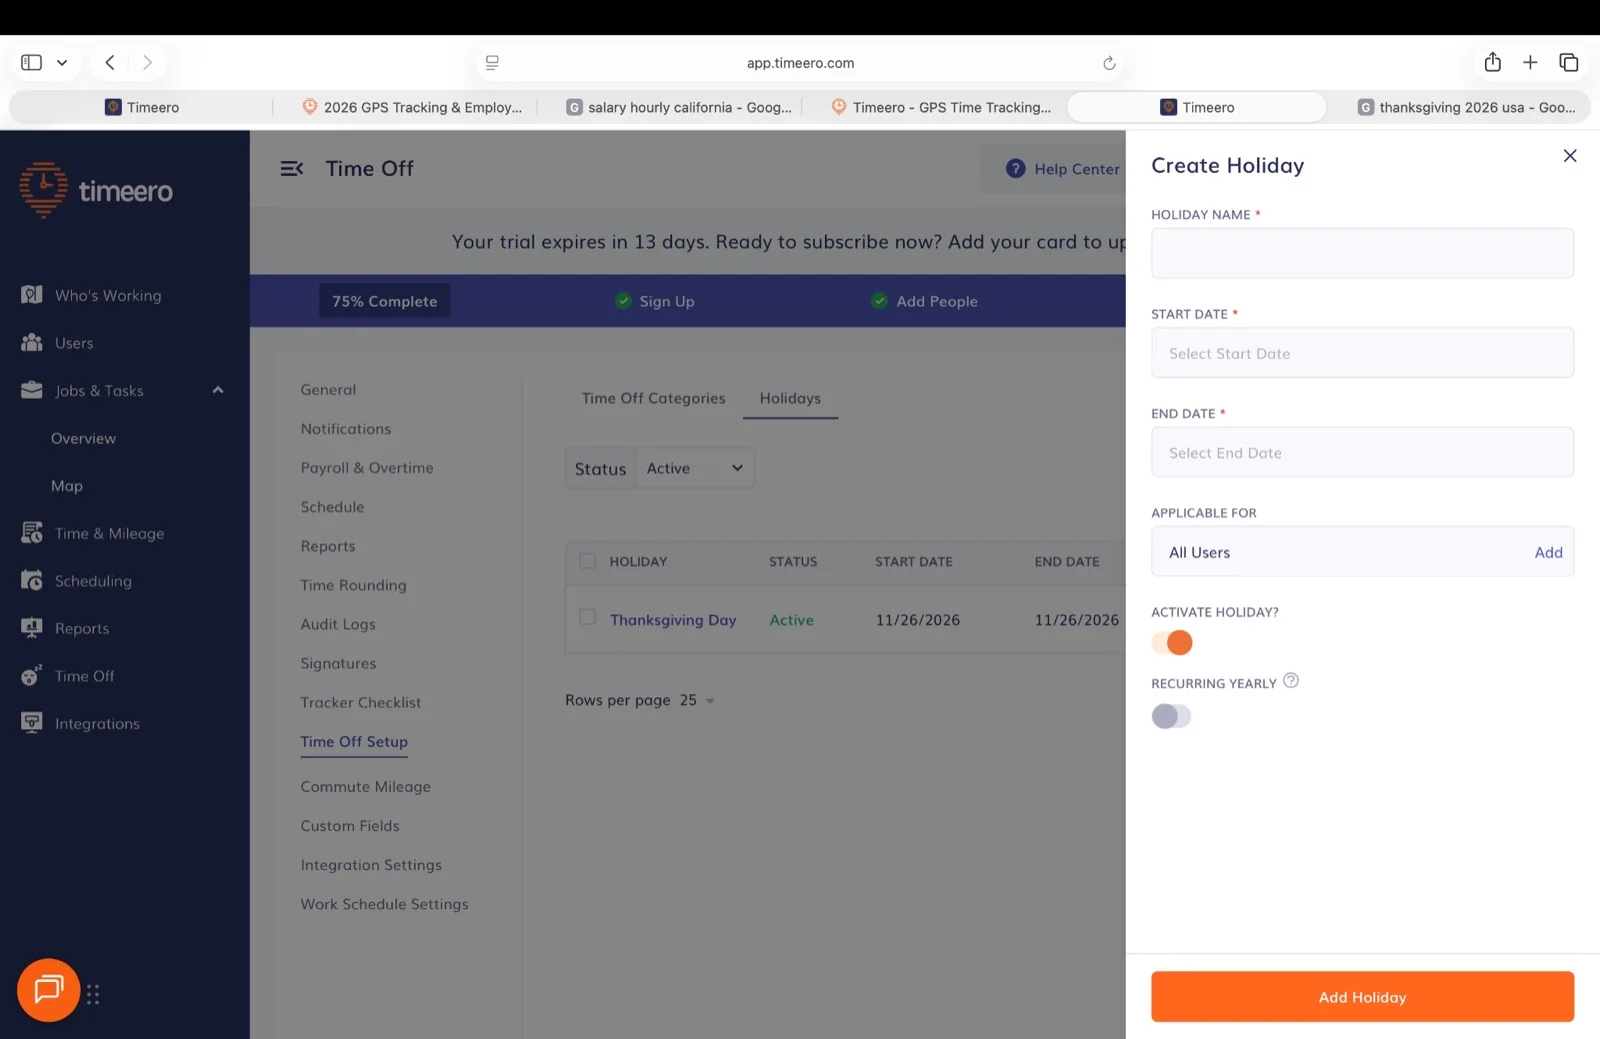
Task: Open the Safari sidebar dropdown chevron
Action: [x=62, y=62]
